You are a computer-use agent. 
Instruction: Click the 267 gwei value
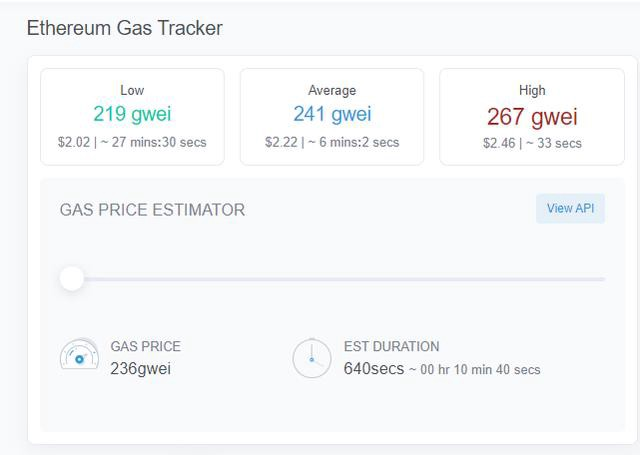pyautogui.click(x=532, y=116)
